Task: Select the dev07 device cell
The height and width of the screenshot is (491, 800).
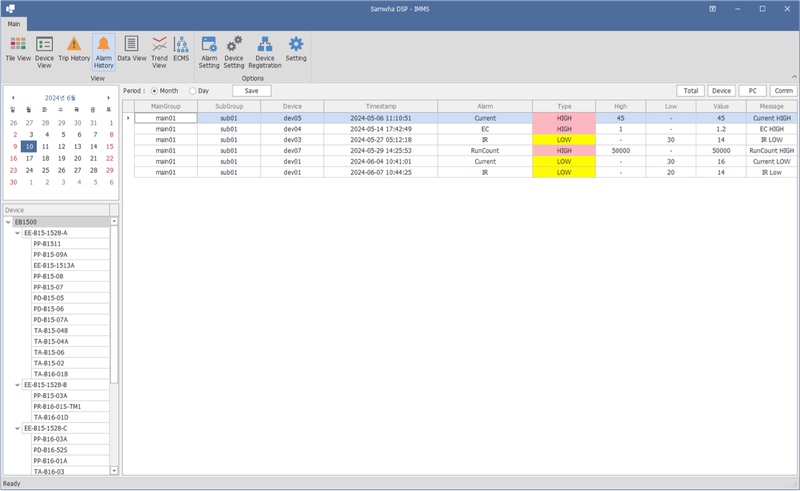Action: coord(292,151)
